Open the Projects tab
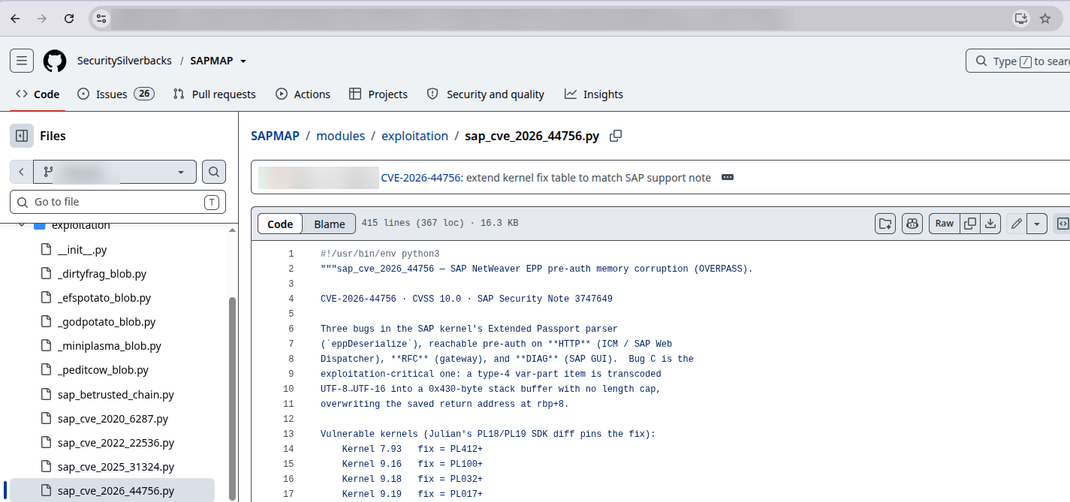 tap(378, 94)
